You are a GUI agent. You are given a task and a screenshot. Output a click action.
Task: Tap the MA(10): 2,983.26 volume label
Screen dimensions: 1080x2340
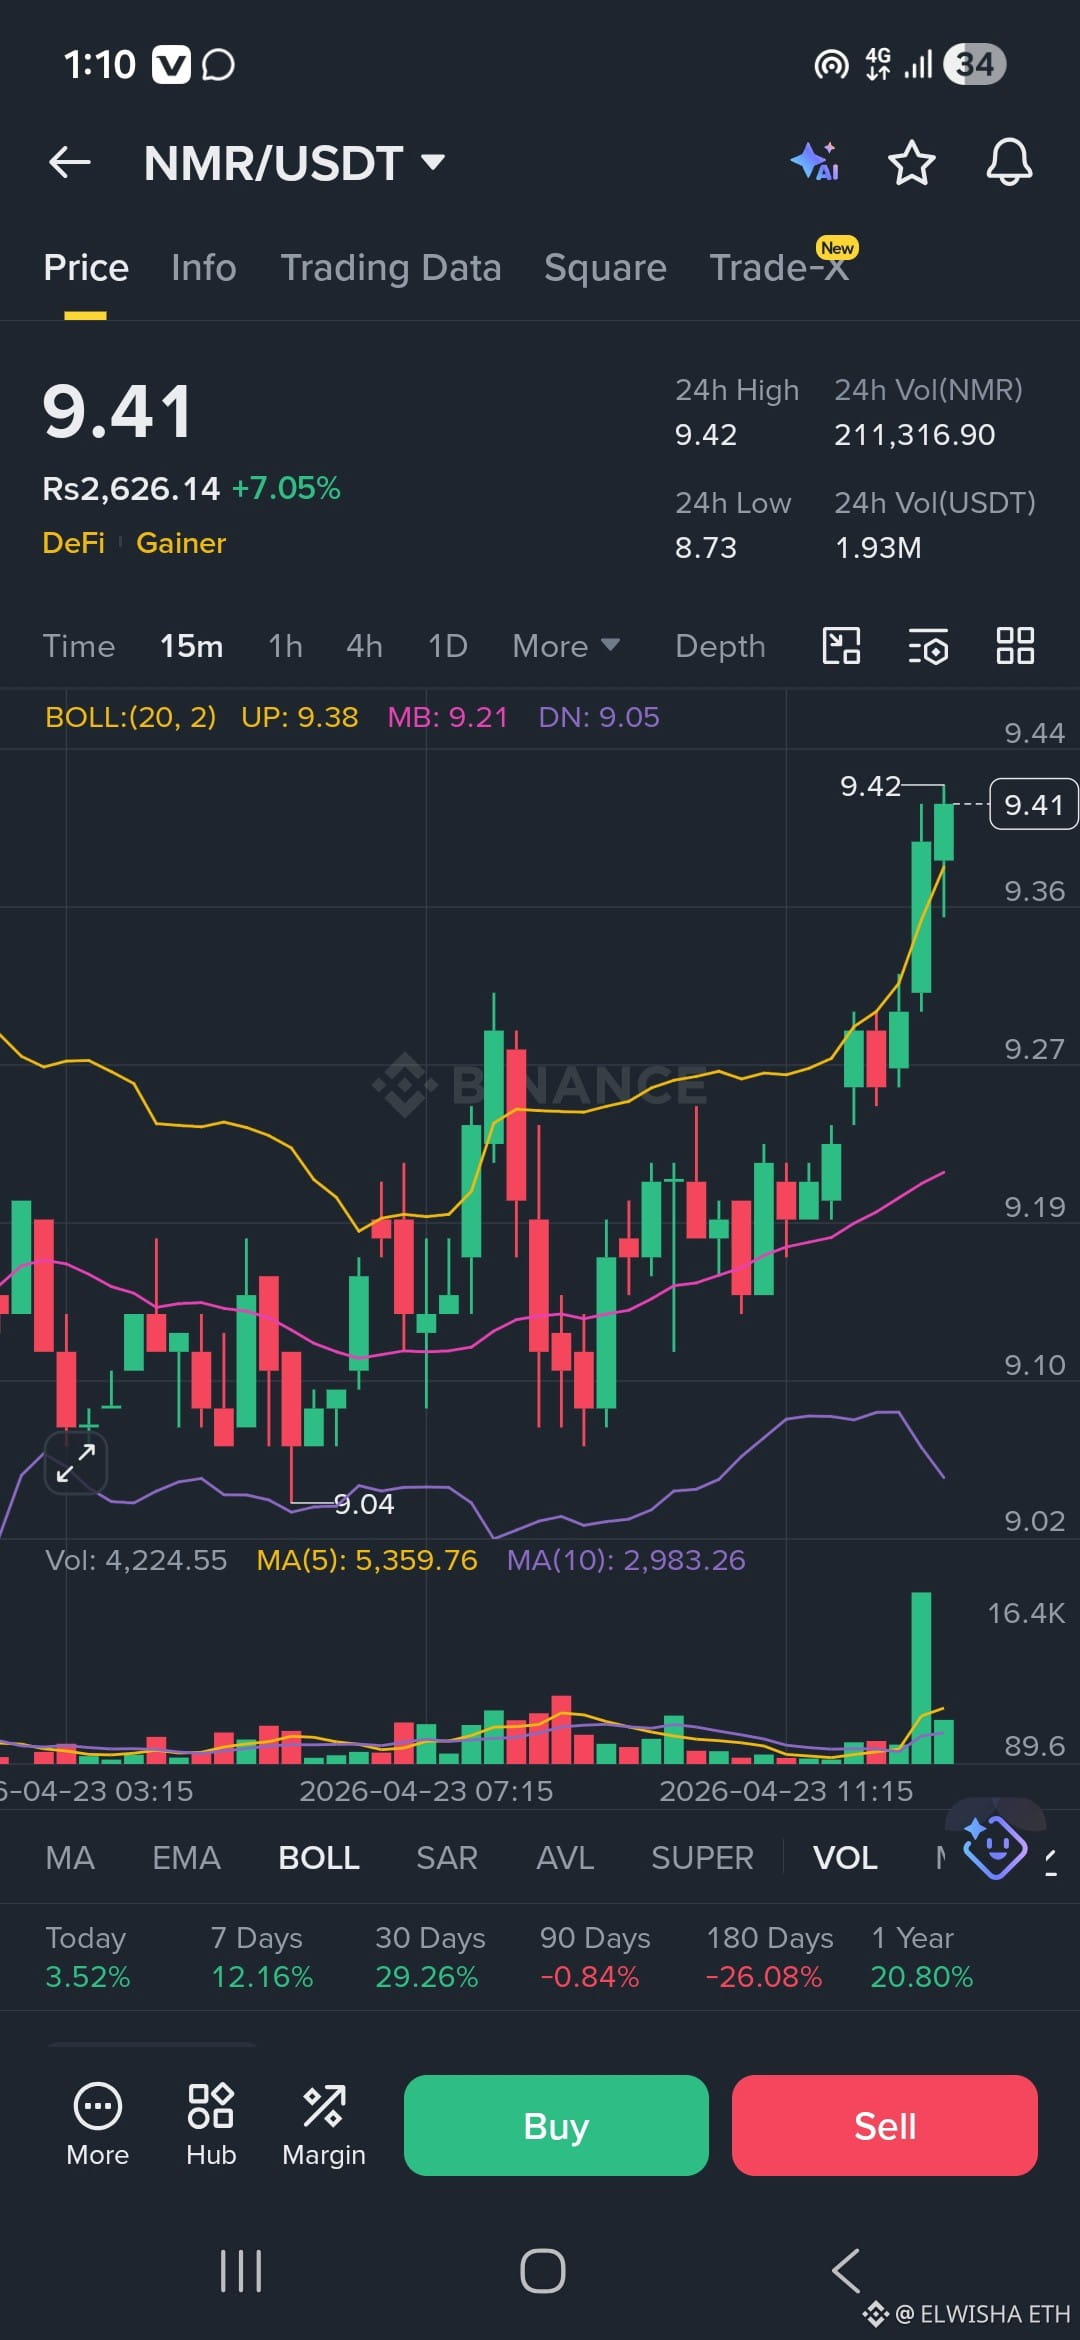click(x=626, y=1560)
